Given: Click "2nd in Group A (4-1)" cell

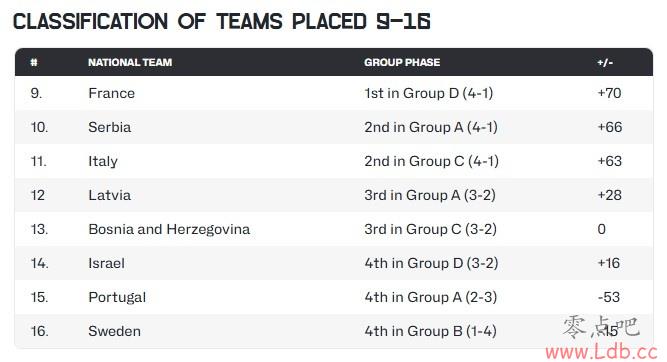Looking at the screenshot, I should [431, 127].
